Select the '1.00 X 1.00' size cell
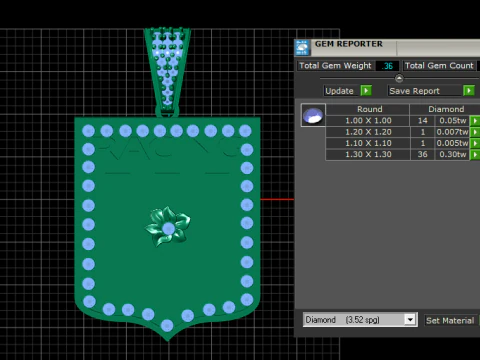480x360 pixels. (x=368, y=121)
